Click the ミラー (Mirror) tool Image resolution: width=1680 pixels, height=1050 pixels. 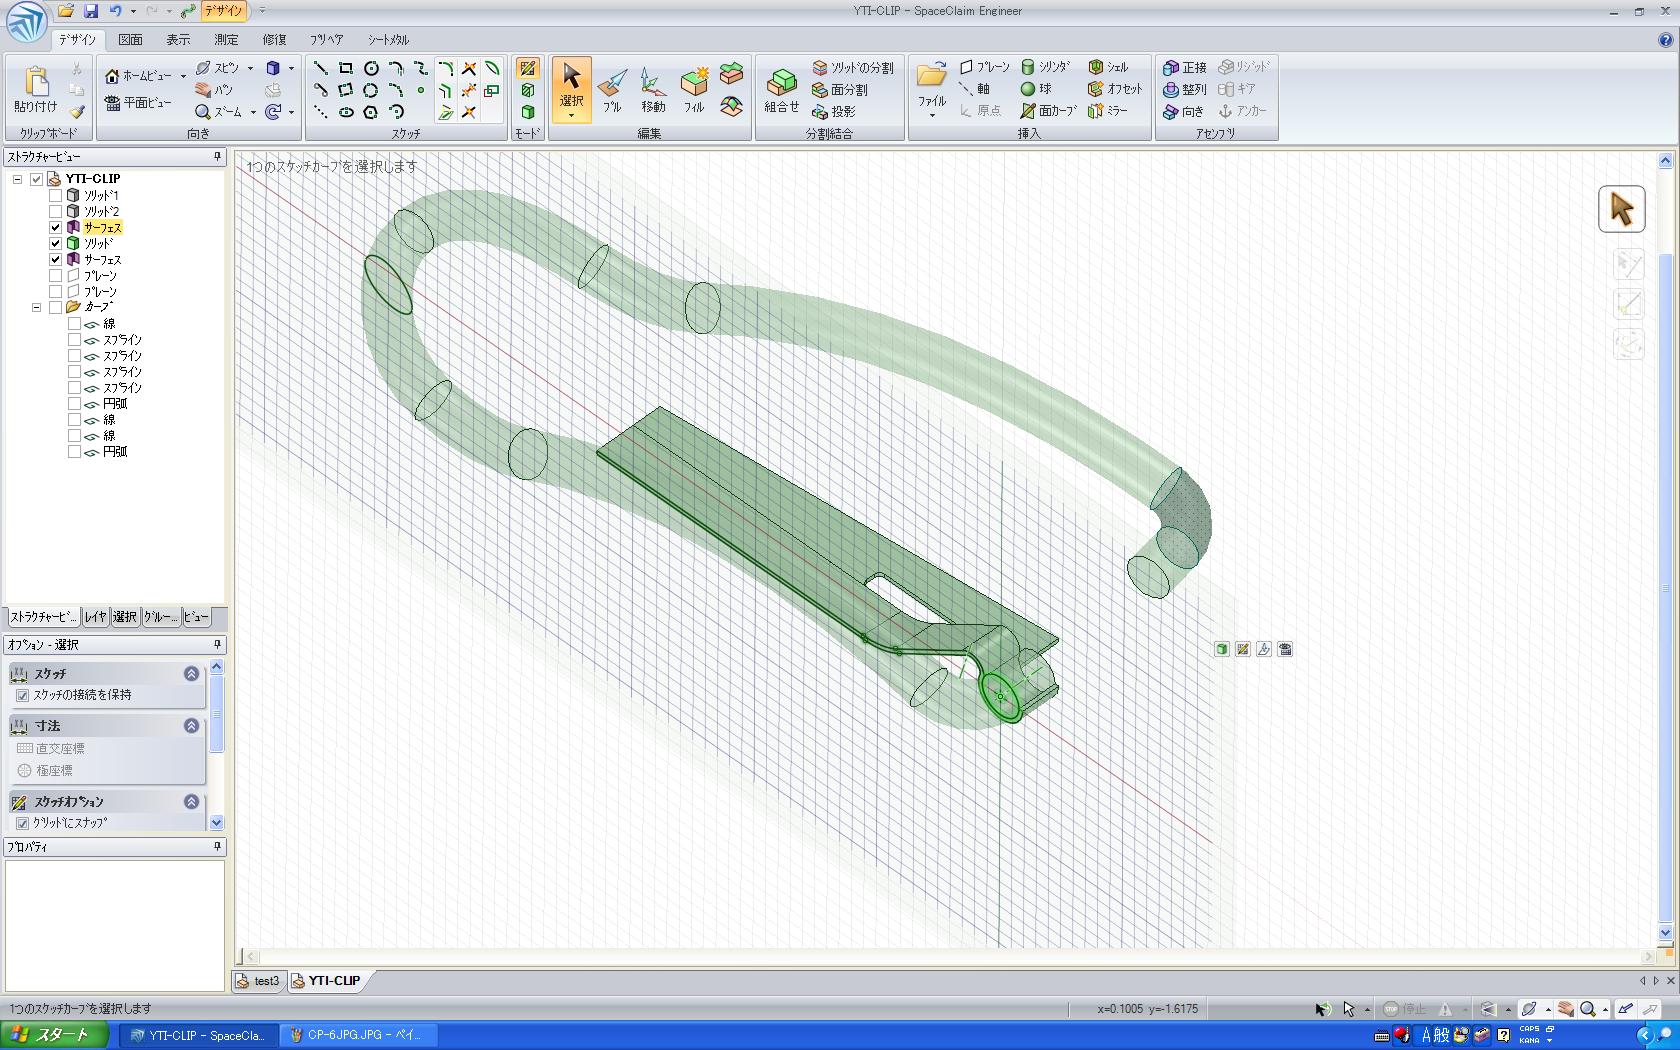coord(1108,111)
